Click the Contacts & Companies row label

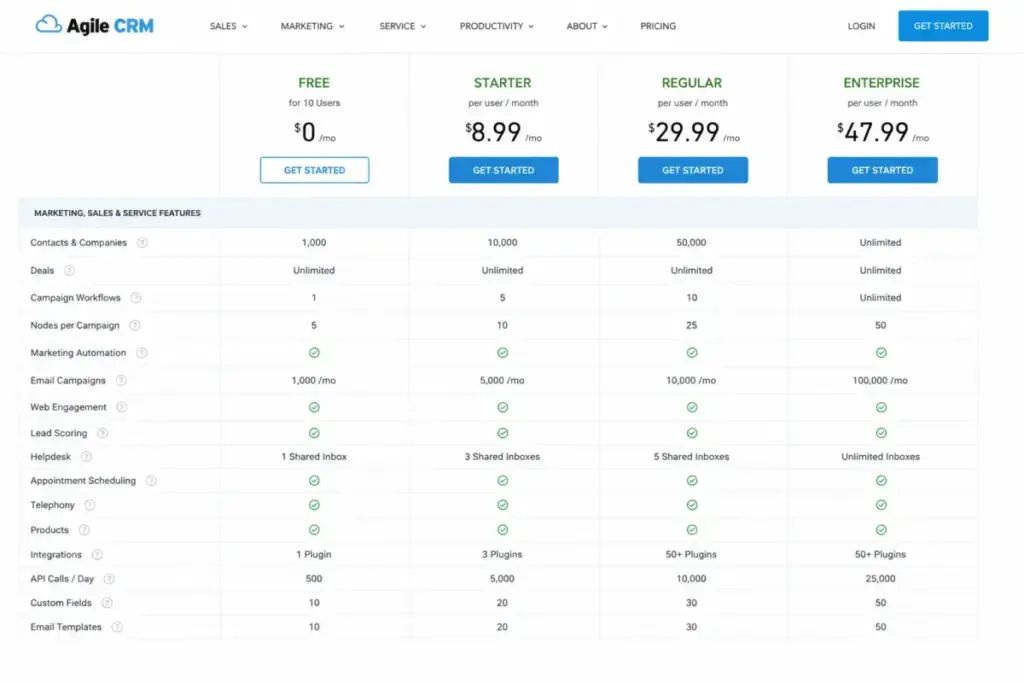78,242
